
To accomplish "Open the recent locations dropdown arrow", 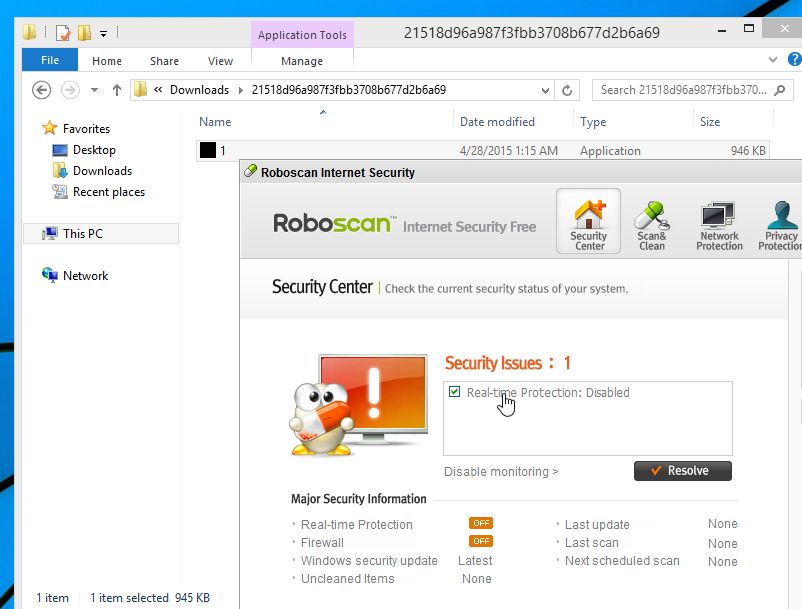I will pyautogui.click(x=94, y=90).
